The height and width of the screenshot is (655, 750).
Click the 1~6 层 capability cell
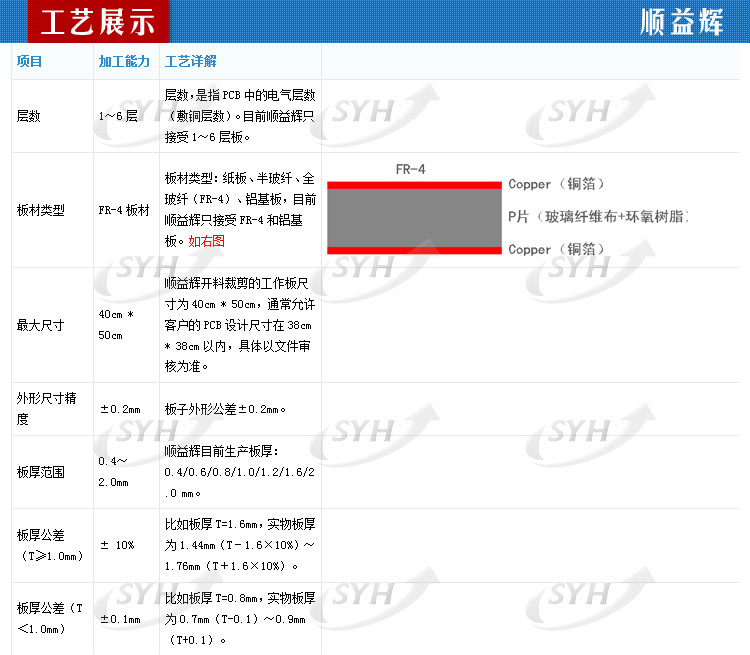point(118,116)
